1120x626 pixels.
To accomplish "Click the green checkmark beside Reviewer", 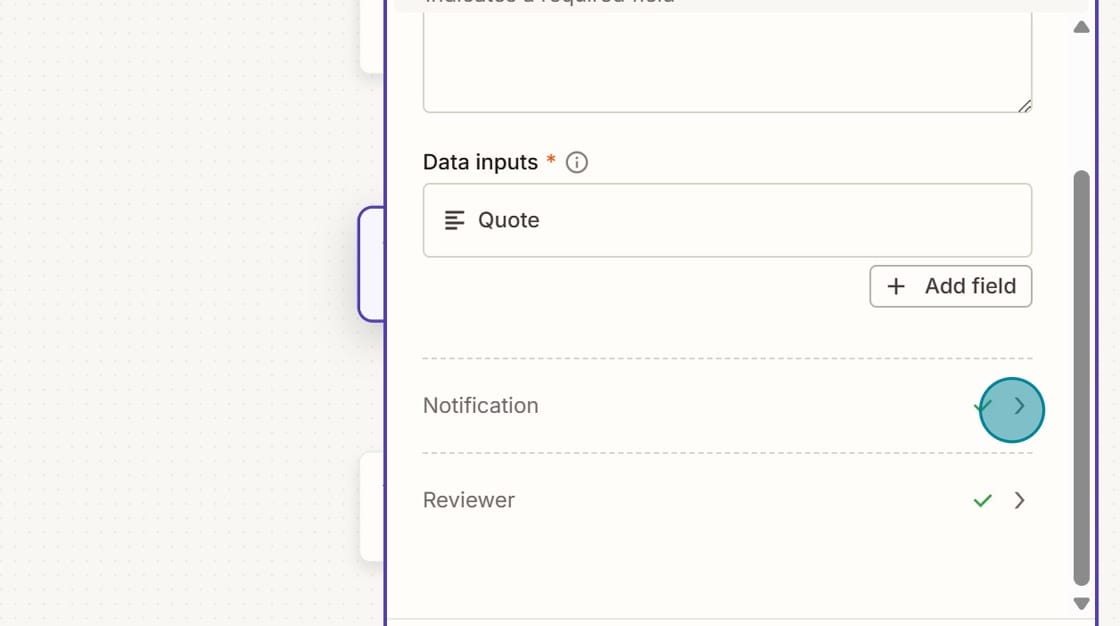I will (x=982, y=500).
